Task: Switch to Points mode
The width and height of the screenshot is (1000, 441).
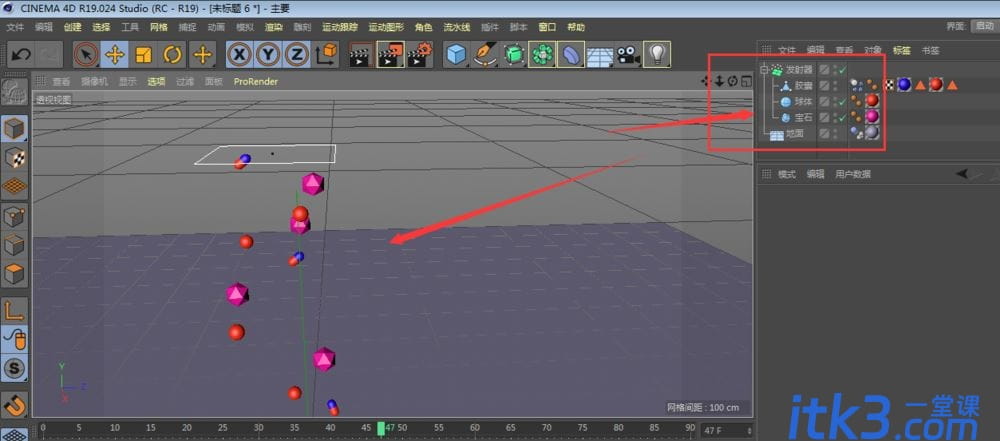Action: 15,217
